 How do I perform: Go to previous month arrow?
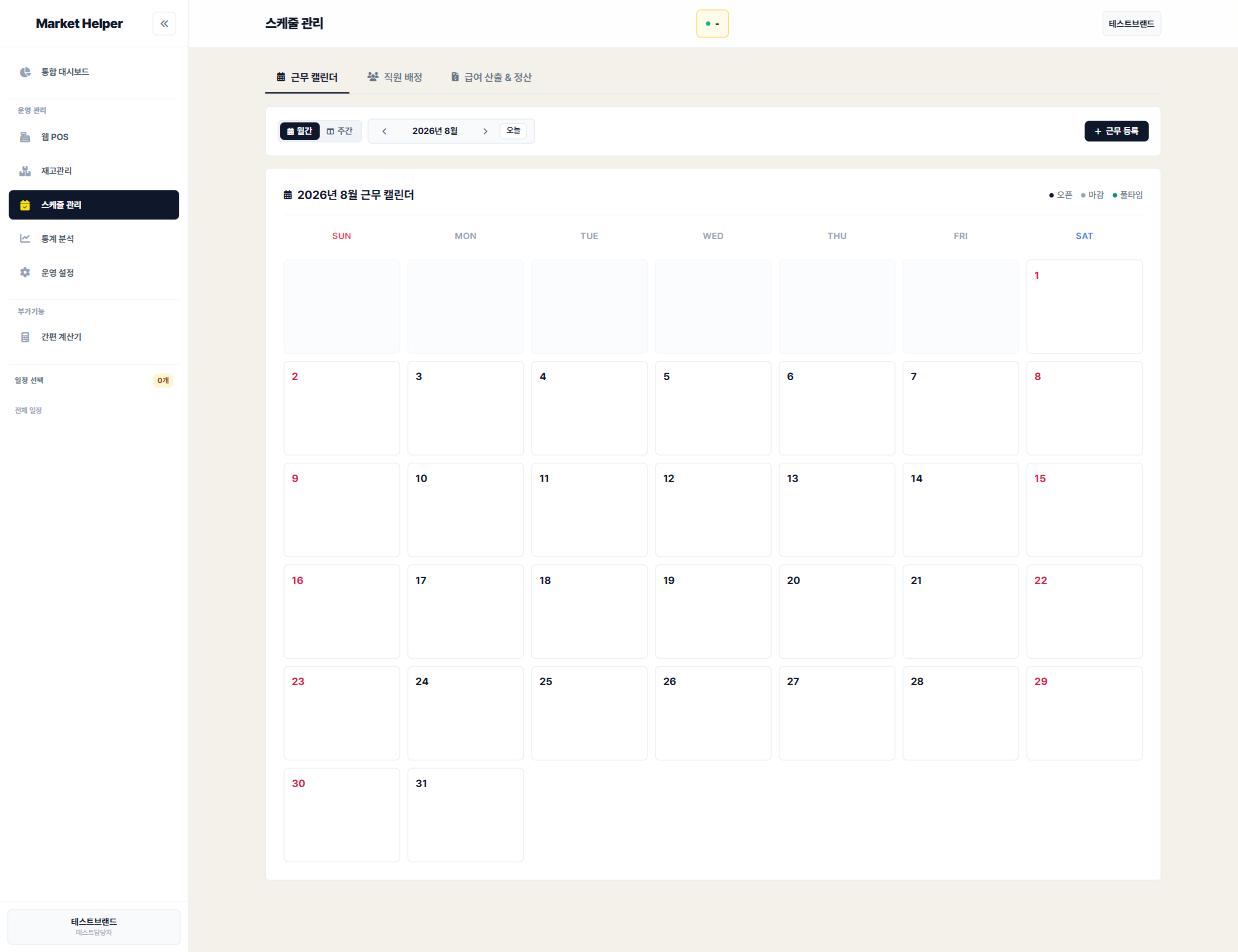(384, 131)
